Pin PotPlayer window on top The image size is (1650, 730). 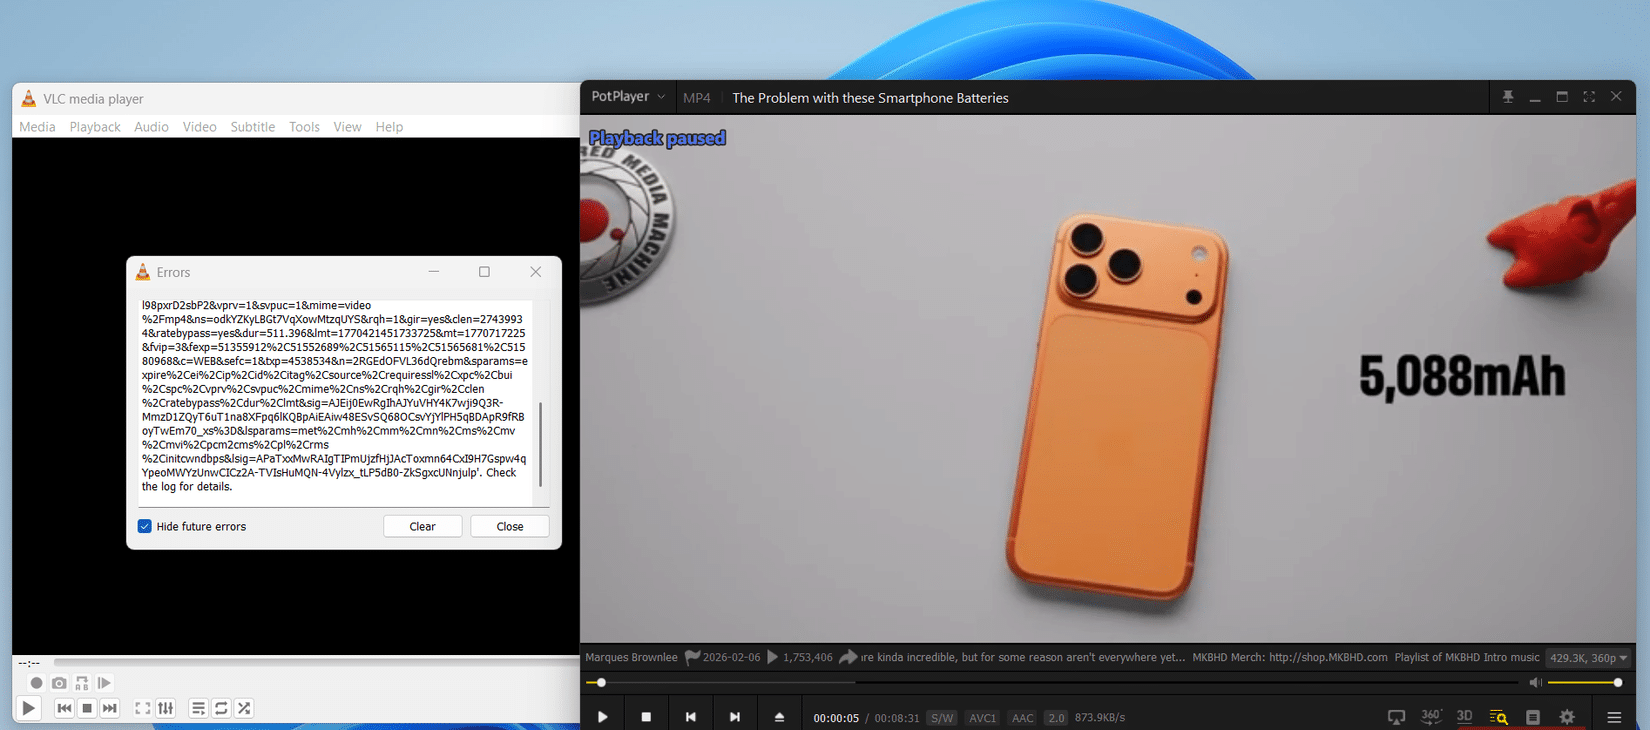tap(1508, 97)
